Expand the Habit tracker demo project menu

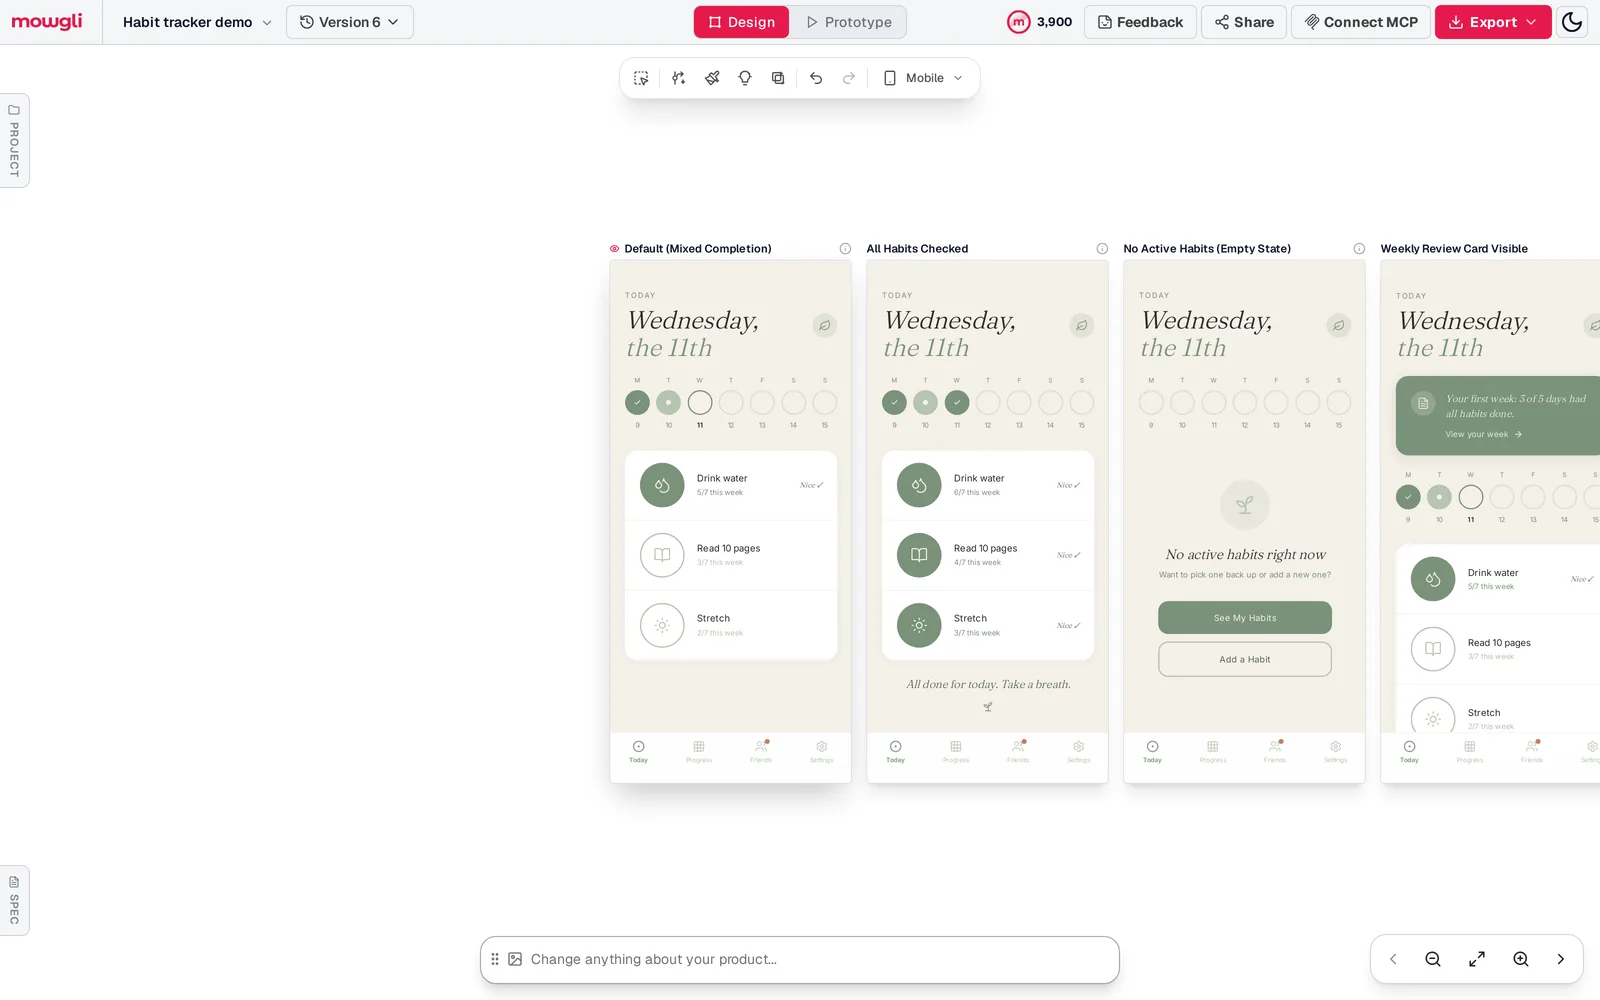[x=197, y=22]
